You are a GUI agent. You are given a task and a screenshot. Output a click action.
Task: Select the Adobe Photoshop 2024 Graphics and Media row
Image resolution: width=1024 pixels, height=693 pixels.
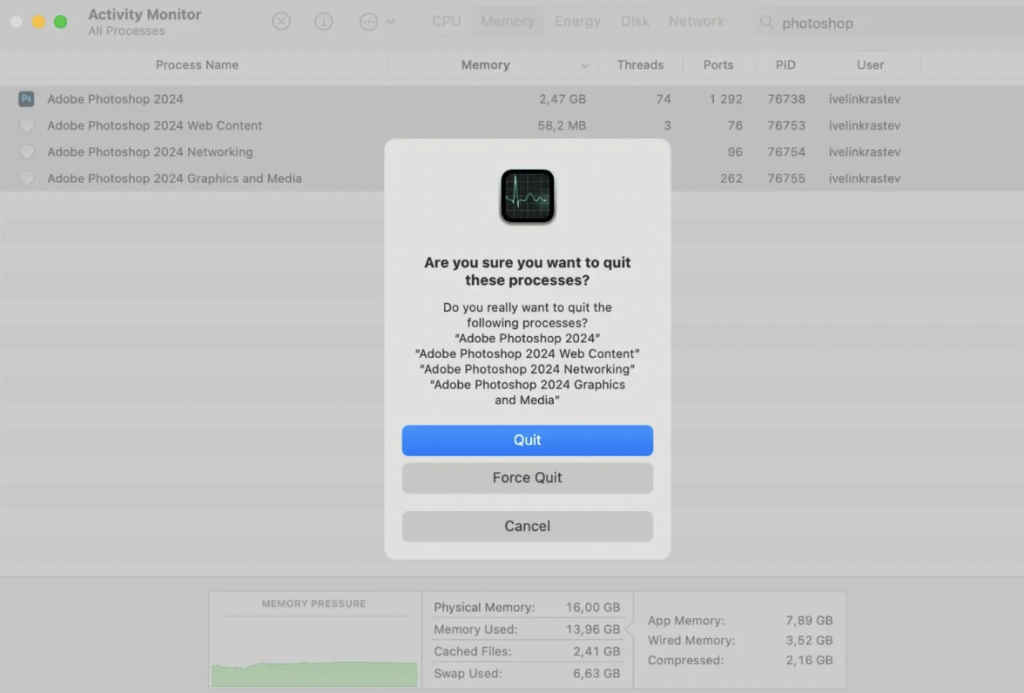click(174, 179)
